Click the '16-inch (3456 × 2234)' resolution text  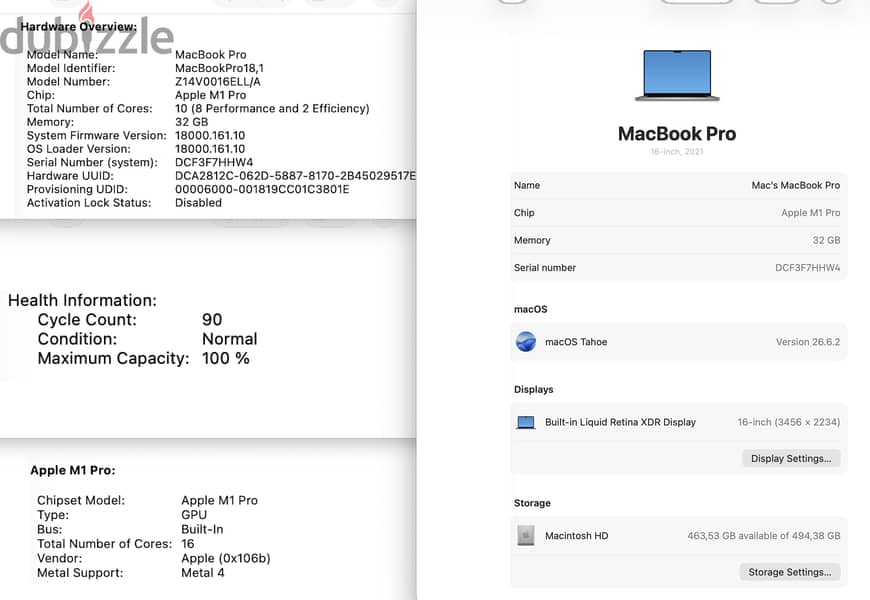point(788,422)
